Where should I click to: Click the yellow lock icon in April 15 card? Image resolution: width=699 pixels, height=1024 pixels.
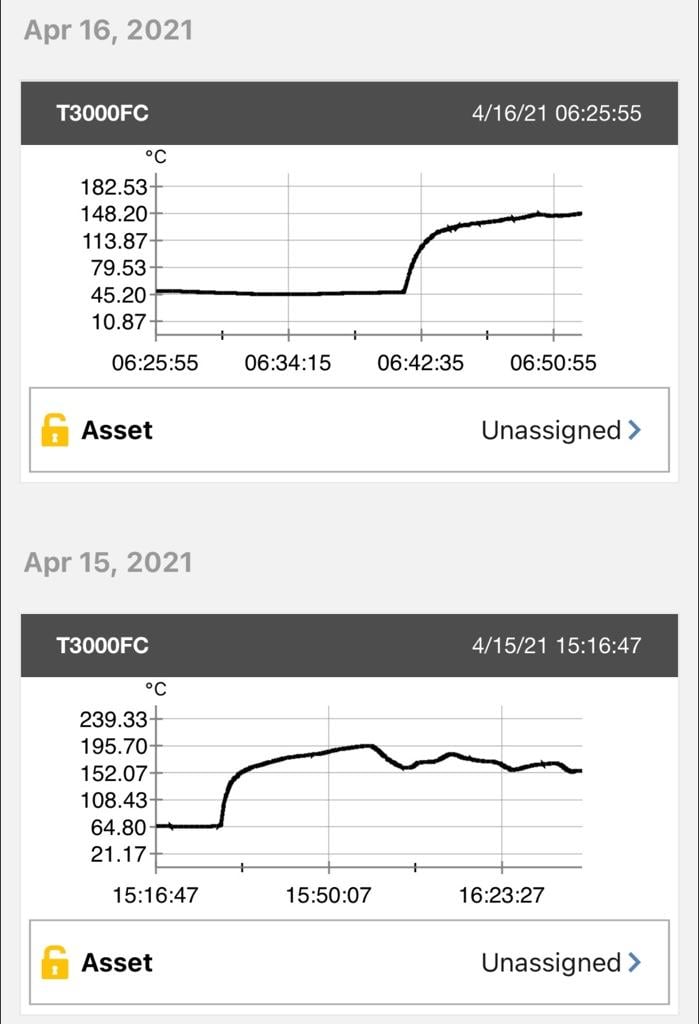click(55, 963)
